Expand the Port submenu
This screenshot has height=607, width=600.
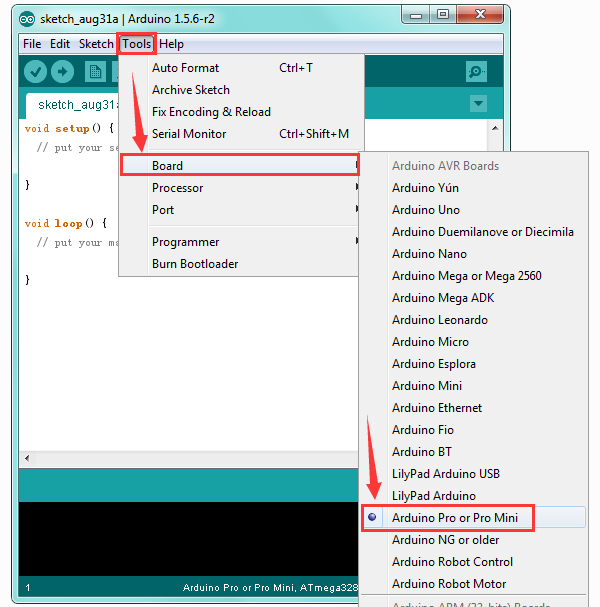[240, 210]
